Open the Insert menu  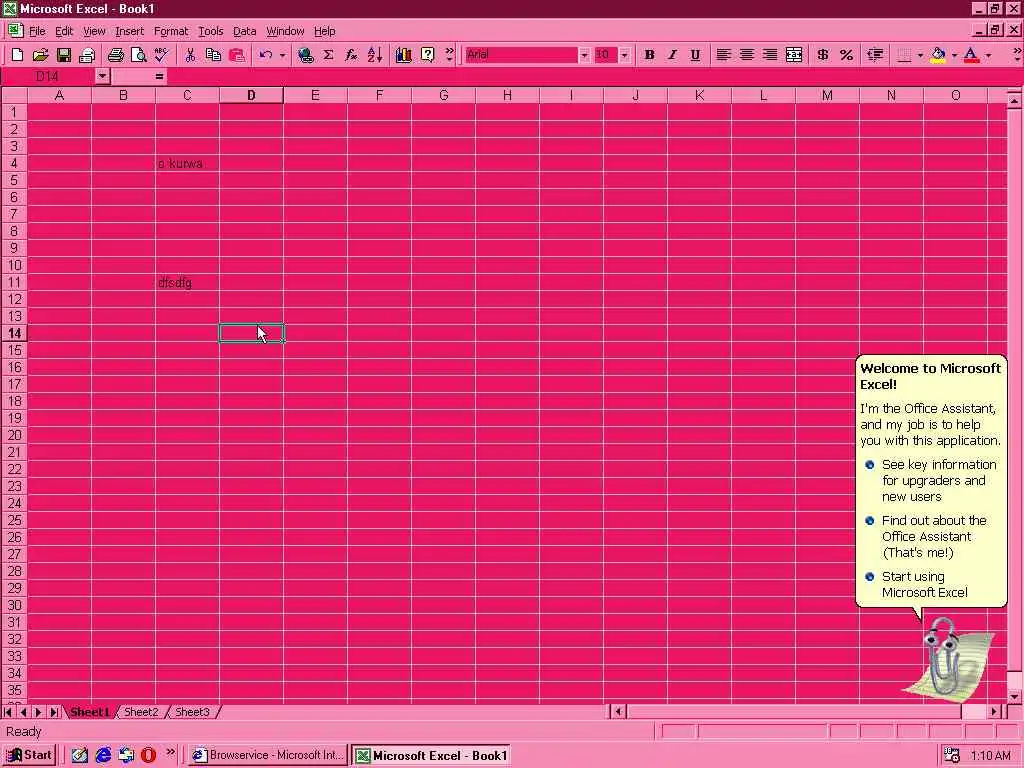(129, 31)
